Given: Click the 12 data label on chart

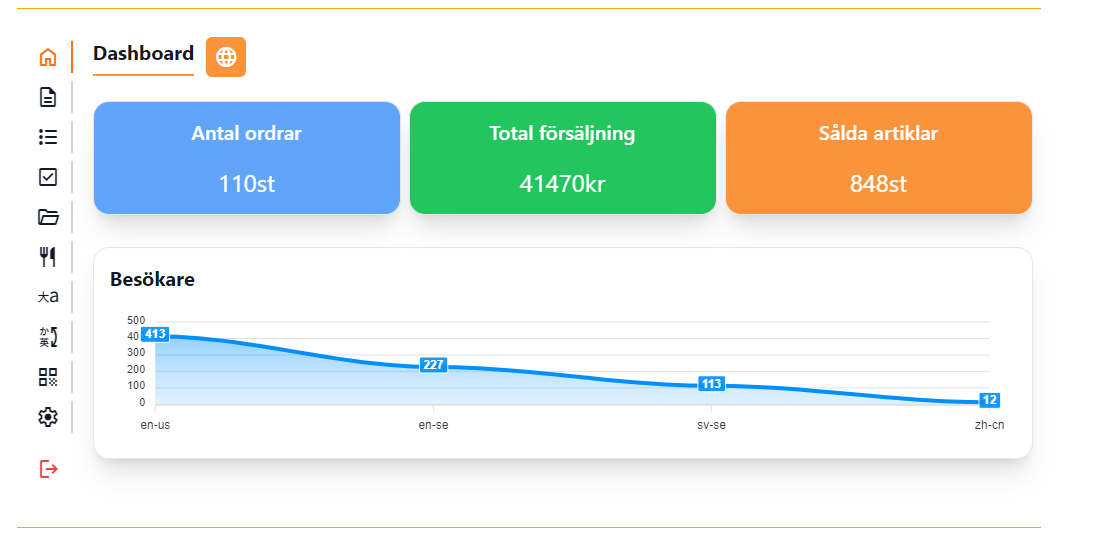Looking at the screenshot, I should click(989, 401).
